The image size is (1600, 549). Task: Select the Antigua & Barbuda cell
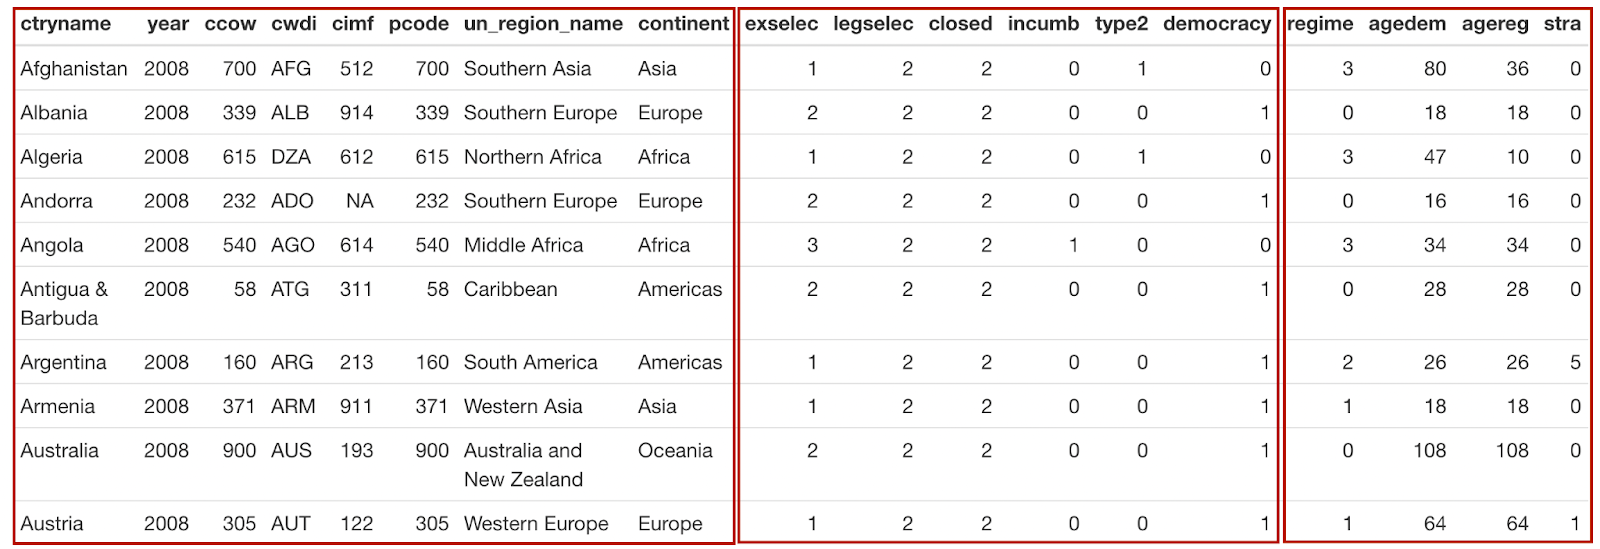coord(64,303)
